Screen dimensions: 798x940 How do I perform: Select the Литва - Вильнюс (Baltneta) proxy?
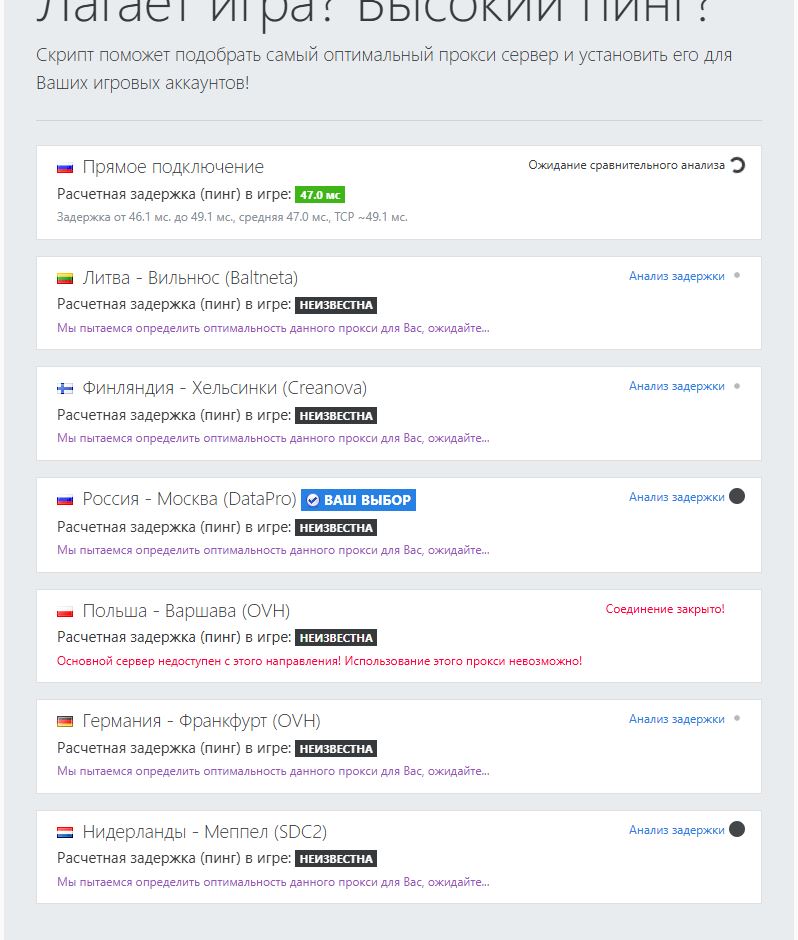190,278
